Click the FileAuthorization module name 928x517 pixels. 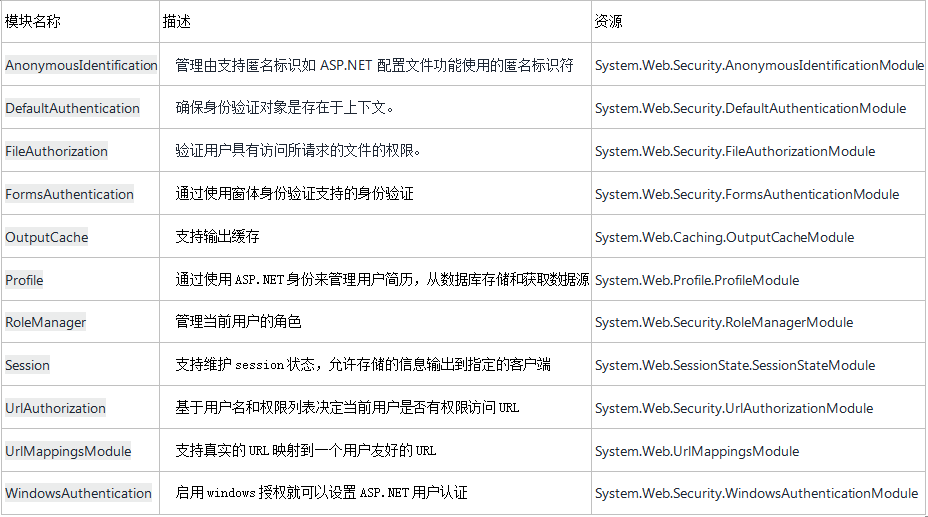56,151
